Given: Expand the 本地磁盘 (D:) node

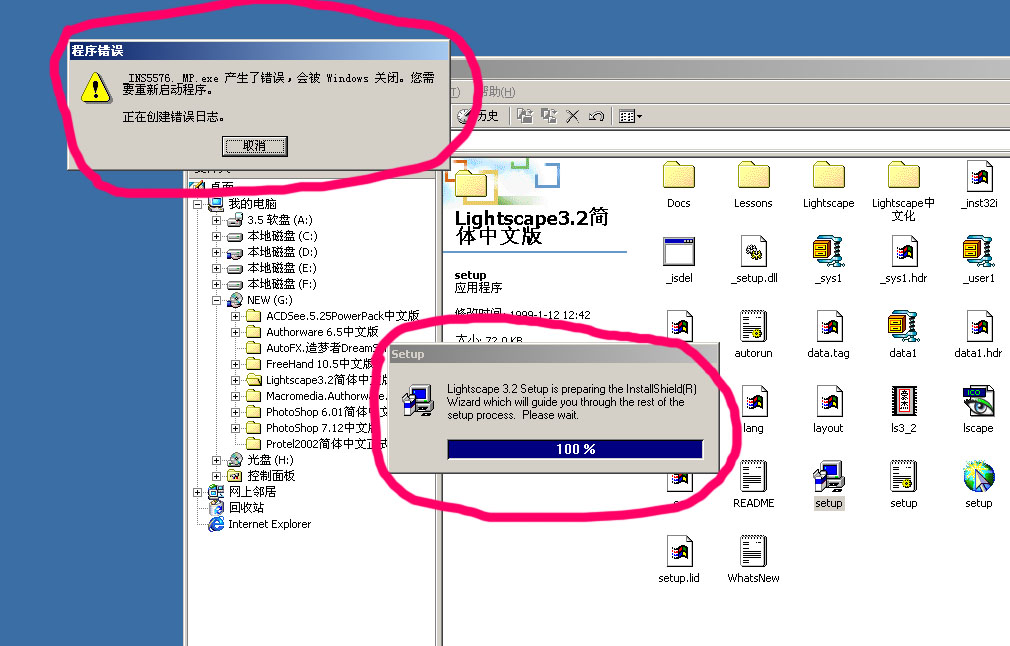Looking at the screenshot, I should tap(216, 252).
